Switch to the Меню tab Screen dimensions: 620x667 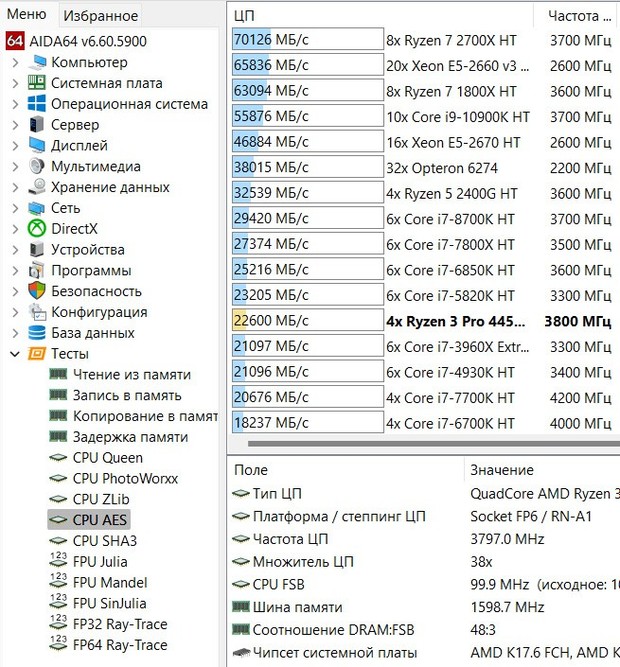[x=26, y=14]
